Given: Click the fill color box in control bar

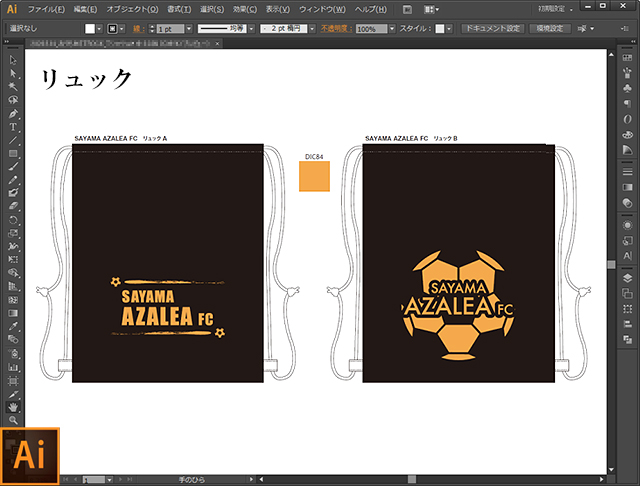Looking at the screenshot, I should coord(89,29).
